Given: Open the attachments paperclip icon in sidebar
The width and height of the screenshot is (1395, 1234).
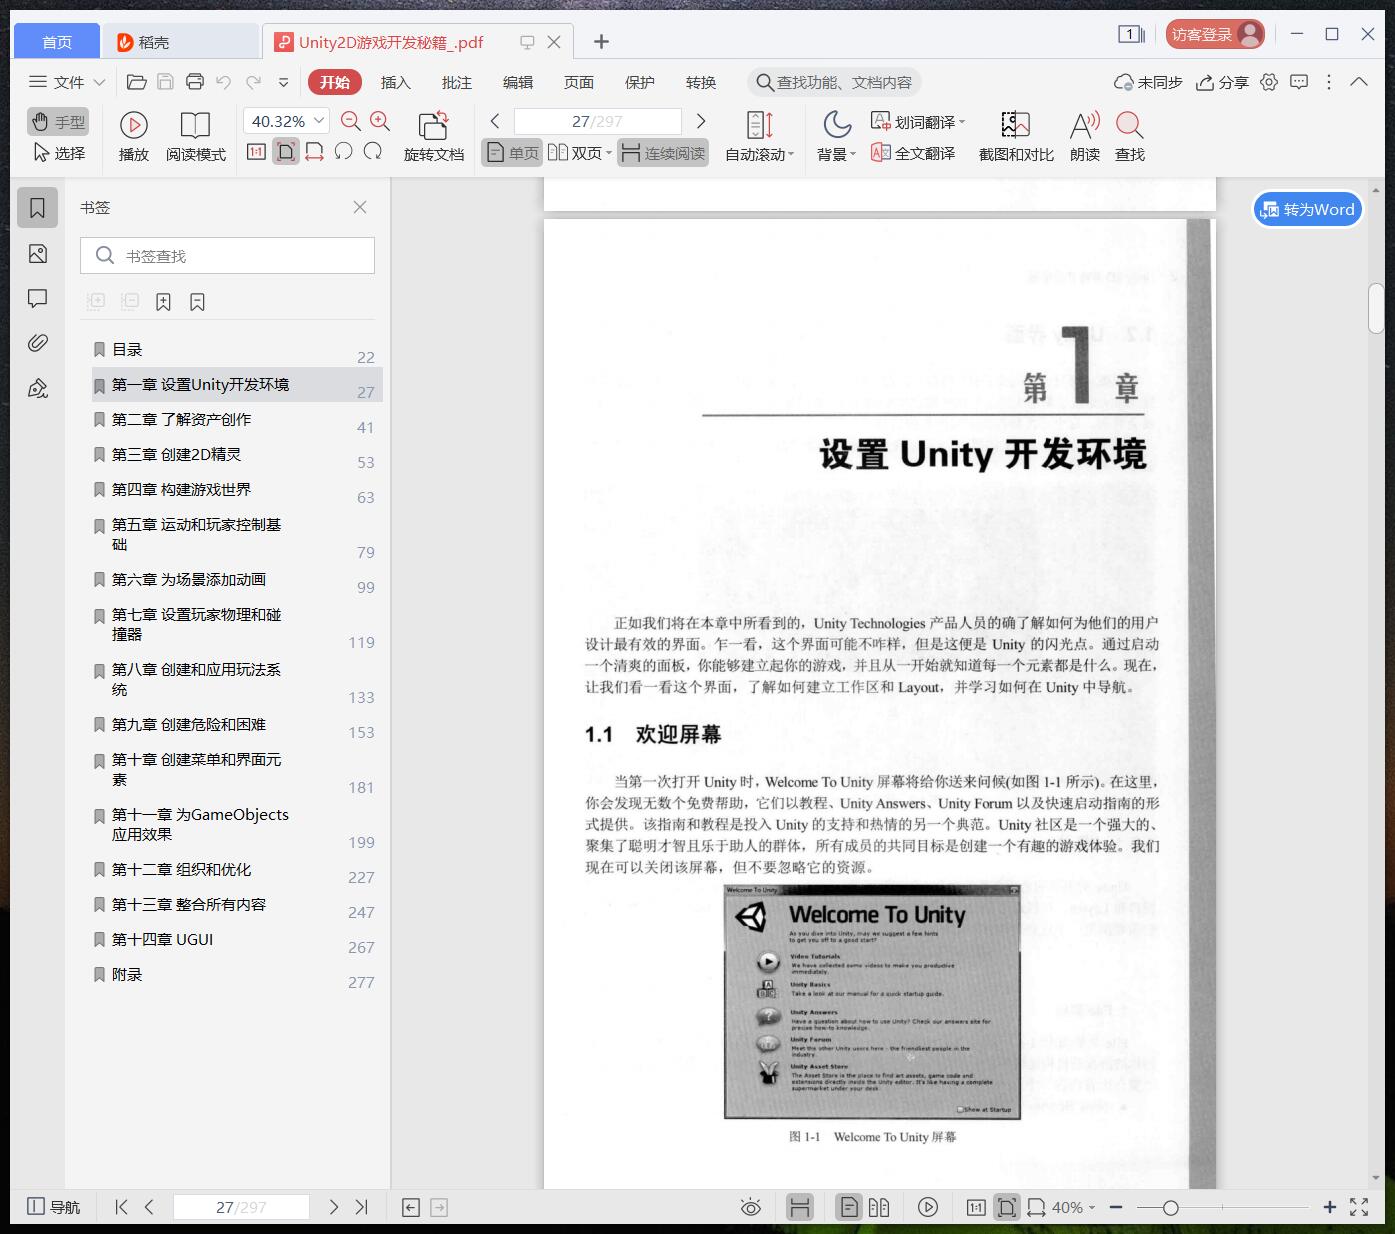Looking at the screenshot, I should (x=38, y=343).
